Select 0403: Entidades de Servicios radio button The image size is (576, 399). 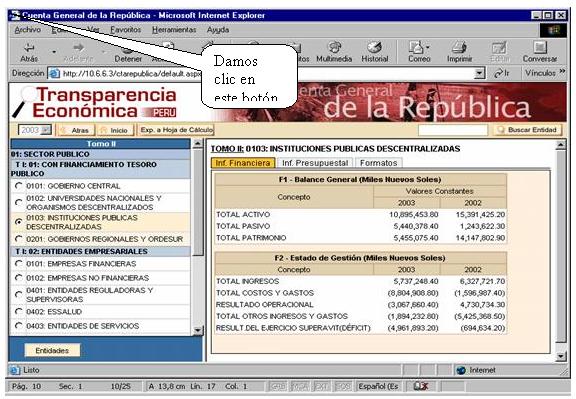coord(18,326)
